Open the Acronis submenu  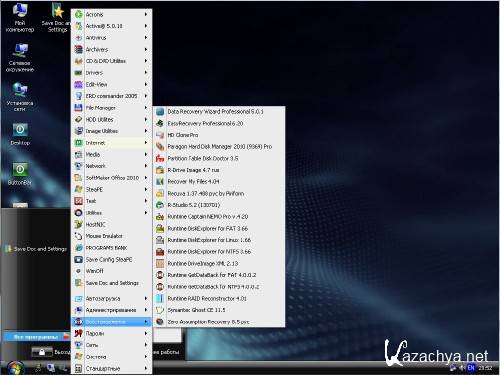[111, 14]
